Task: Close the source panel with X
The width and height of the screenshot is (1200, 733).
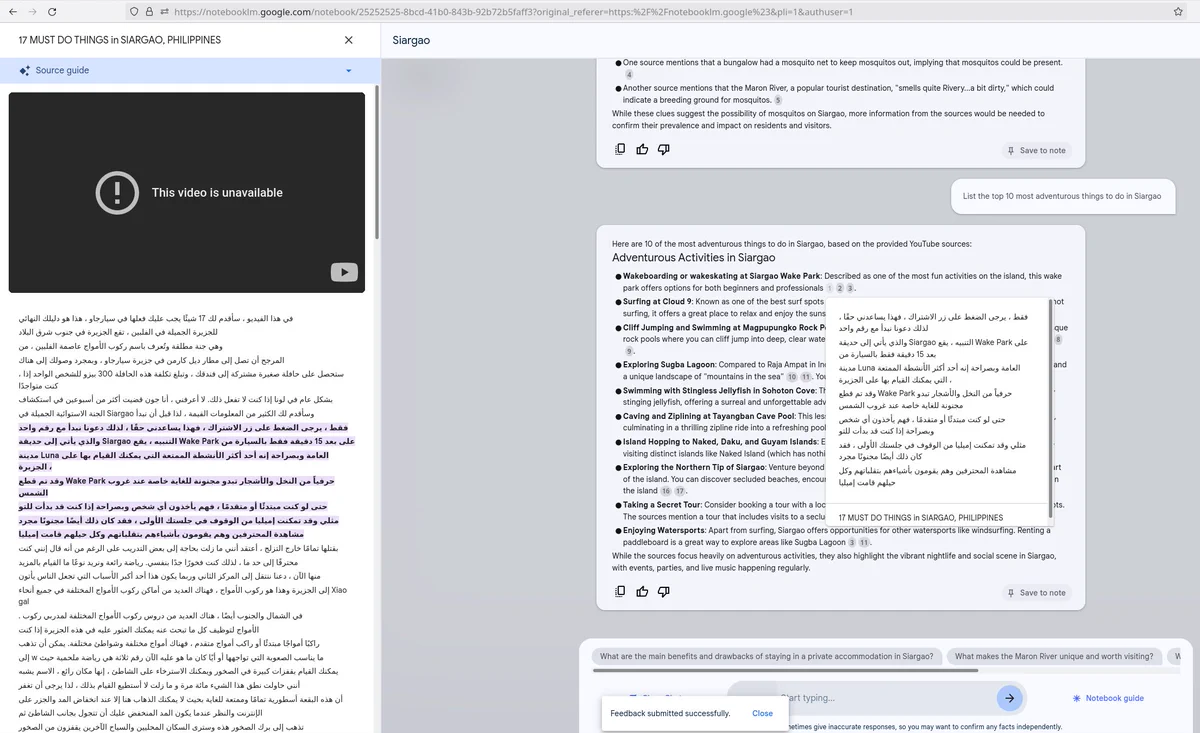Action: [348, 40]
